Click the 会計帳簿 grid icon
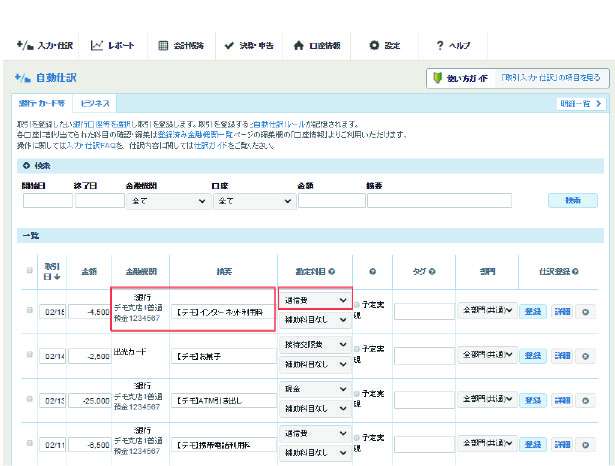Viewport: 615px width, 466px height. pyautogui.click(x=163, y=46)
